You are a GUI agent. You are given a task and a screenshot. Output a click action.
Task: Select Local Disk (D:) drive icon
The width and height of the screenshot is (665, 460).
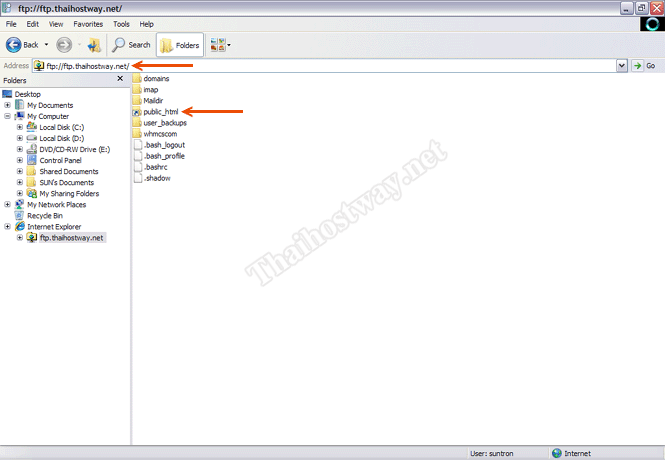(32, 138)
